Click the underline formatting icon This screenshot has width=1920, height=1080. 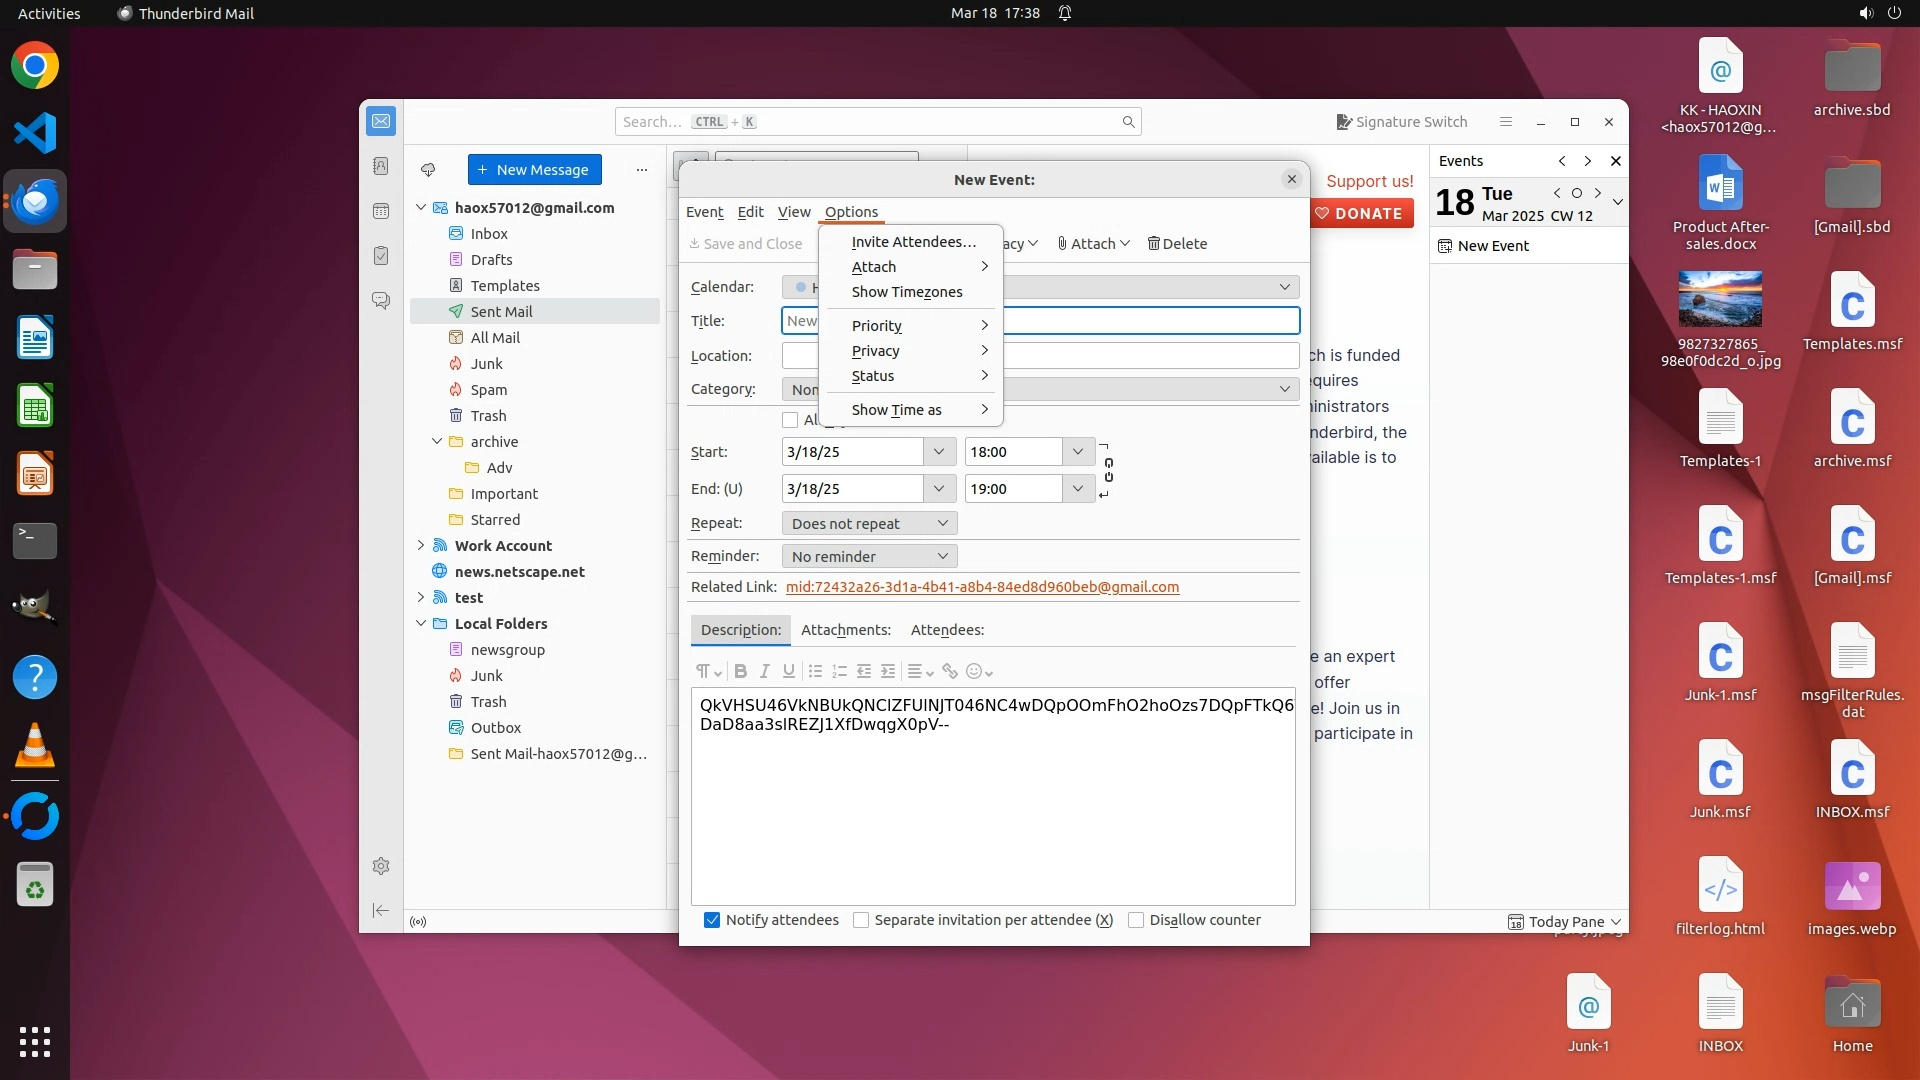pos(789,671)
